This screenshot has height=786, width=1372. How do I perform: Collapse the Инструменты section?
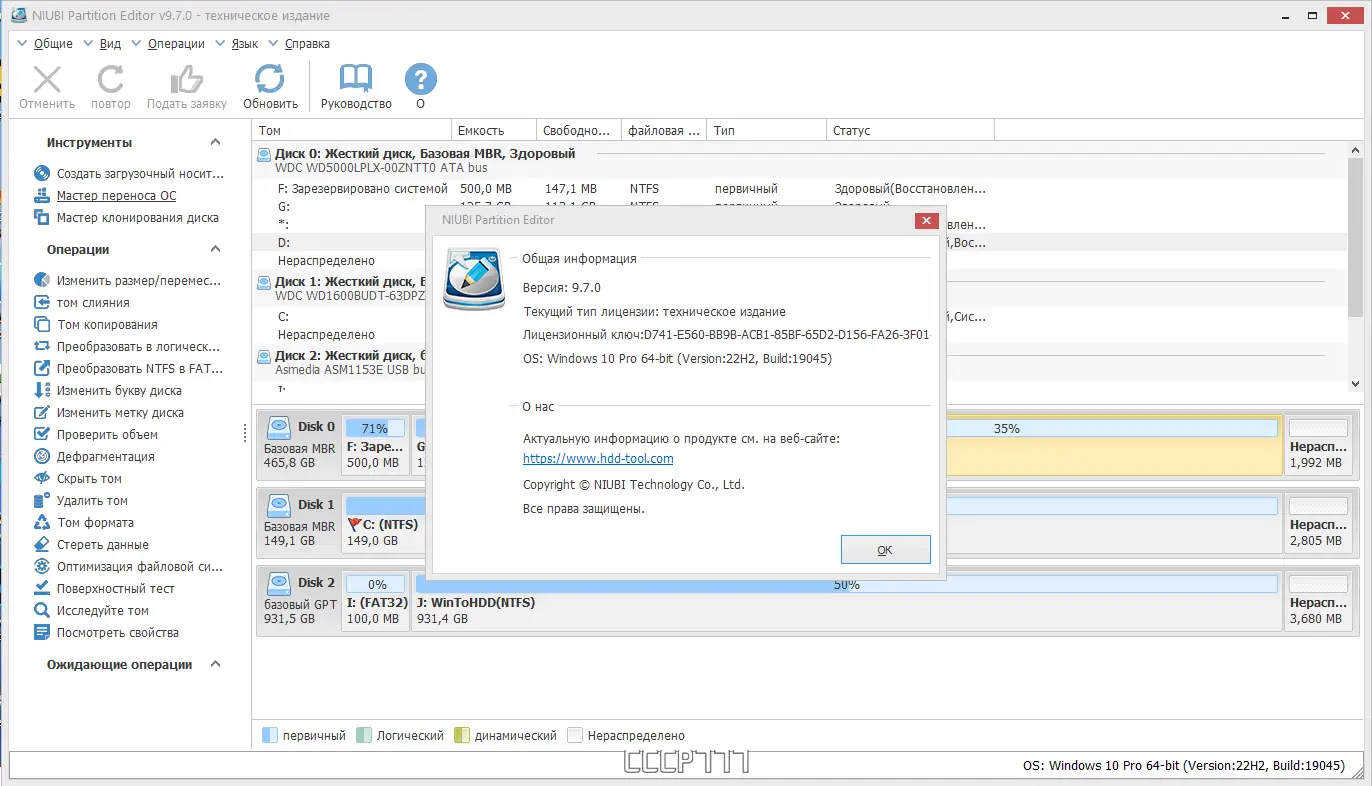(215, 143)
